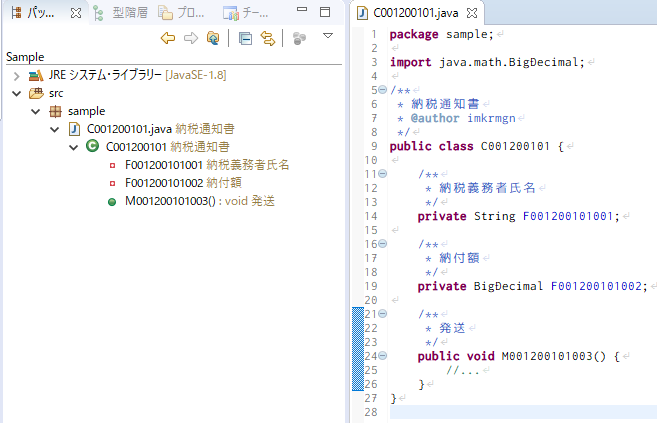Select the green class icon for C001200101
657x423 pixels.
(x=92, y=146)
